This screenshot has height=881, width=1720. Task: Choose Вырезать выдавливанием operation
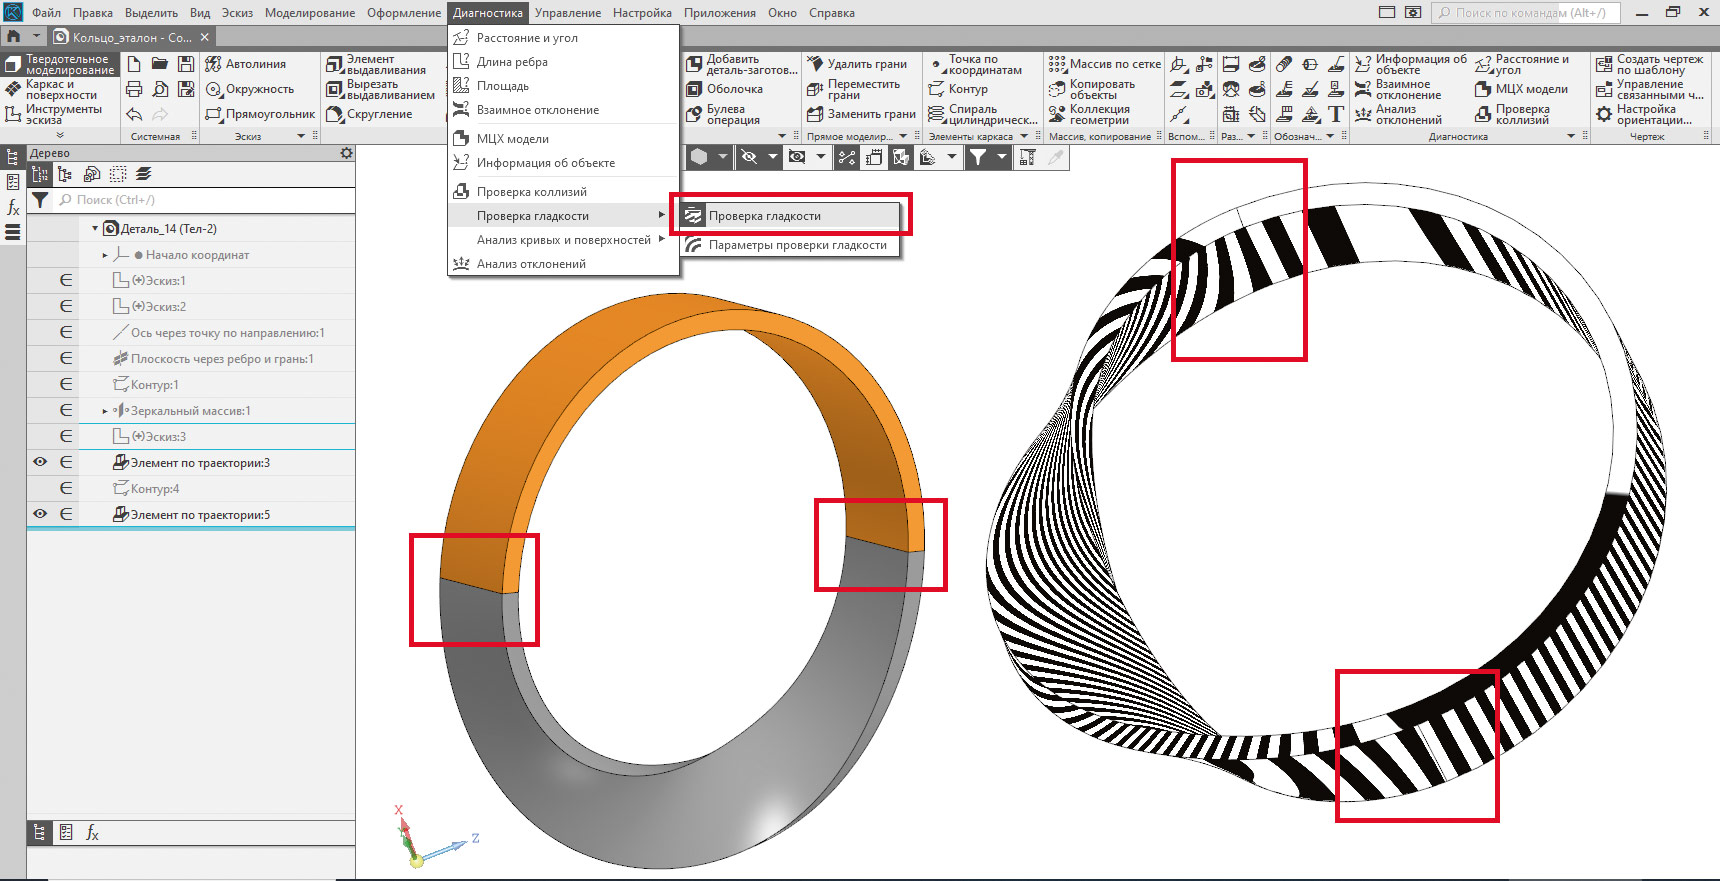tap(381, 89)
